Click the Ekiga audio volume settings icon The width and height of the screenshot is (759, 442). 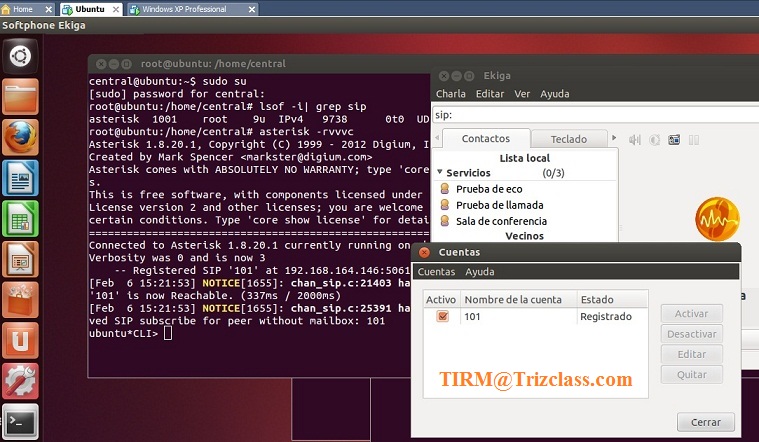[x=634, y=140]
